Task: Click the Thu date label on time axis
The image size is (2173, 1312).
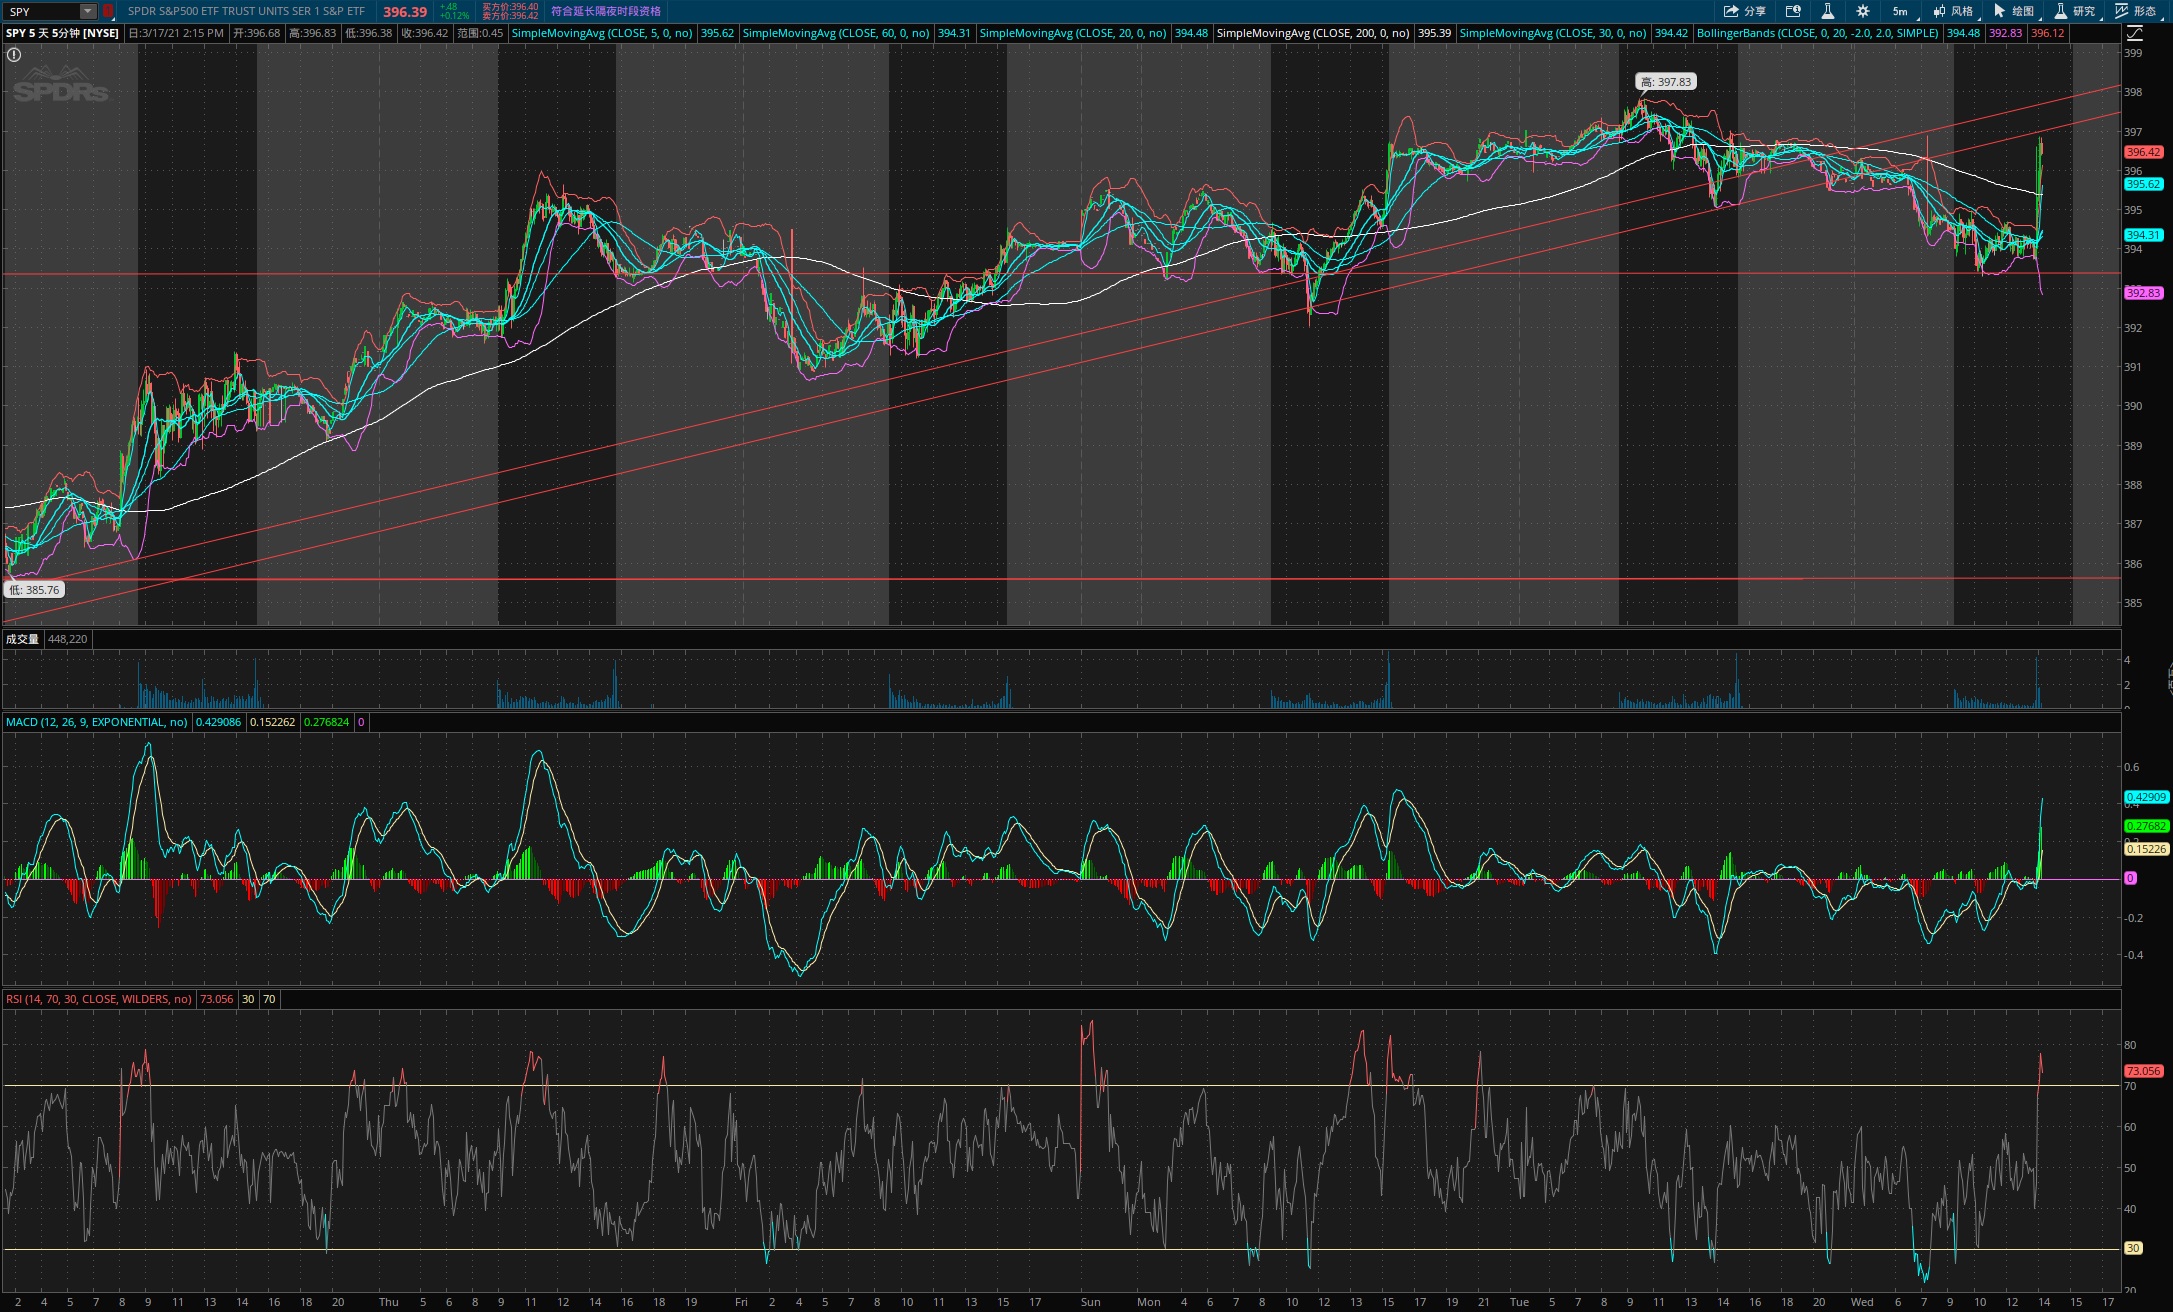Action: (389, 1302)
